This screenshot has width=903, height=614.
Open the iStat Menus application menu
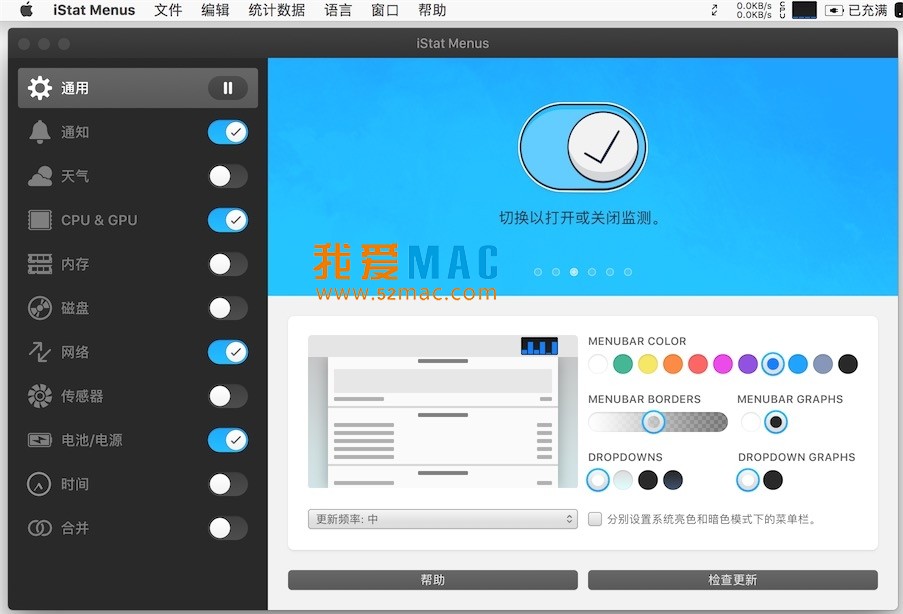(94, 10)
